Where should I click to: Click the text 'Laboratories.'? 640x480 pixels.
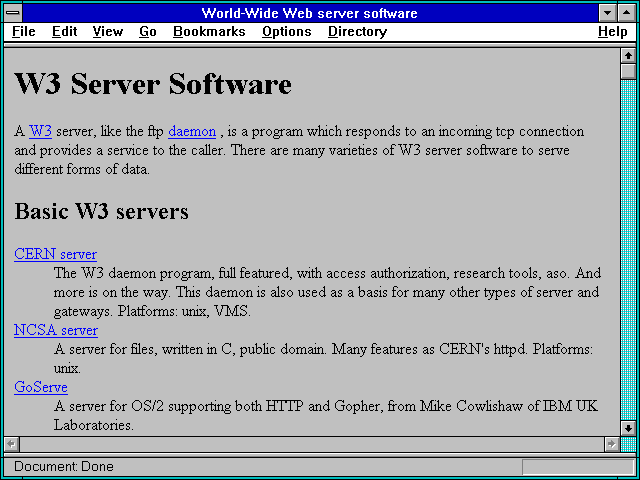(94, 425)
